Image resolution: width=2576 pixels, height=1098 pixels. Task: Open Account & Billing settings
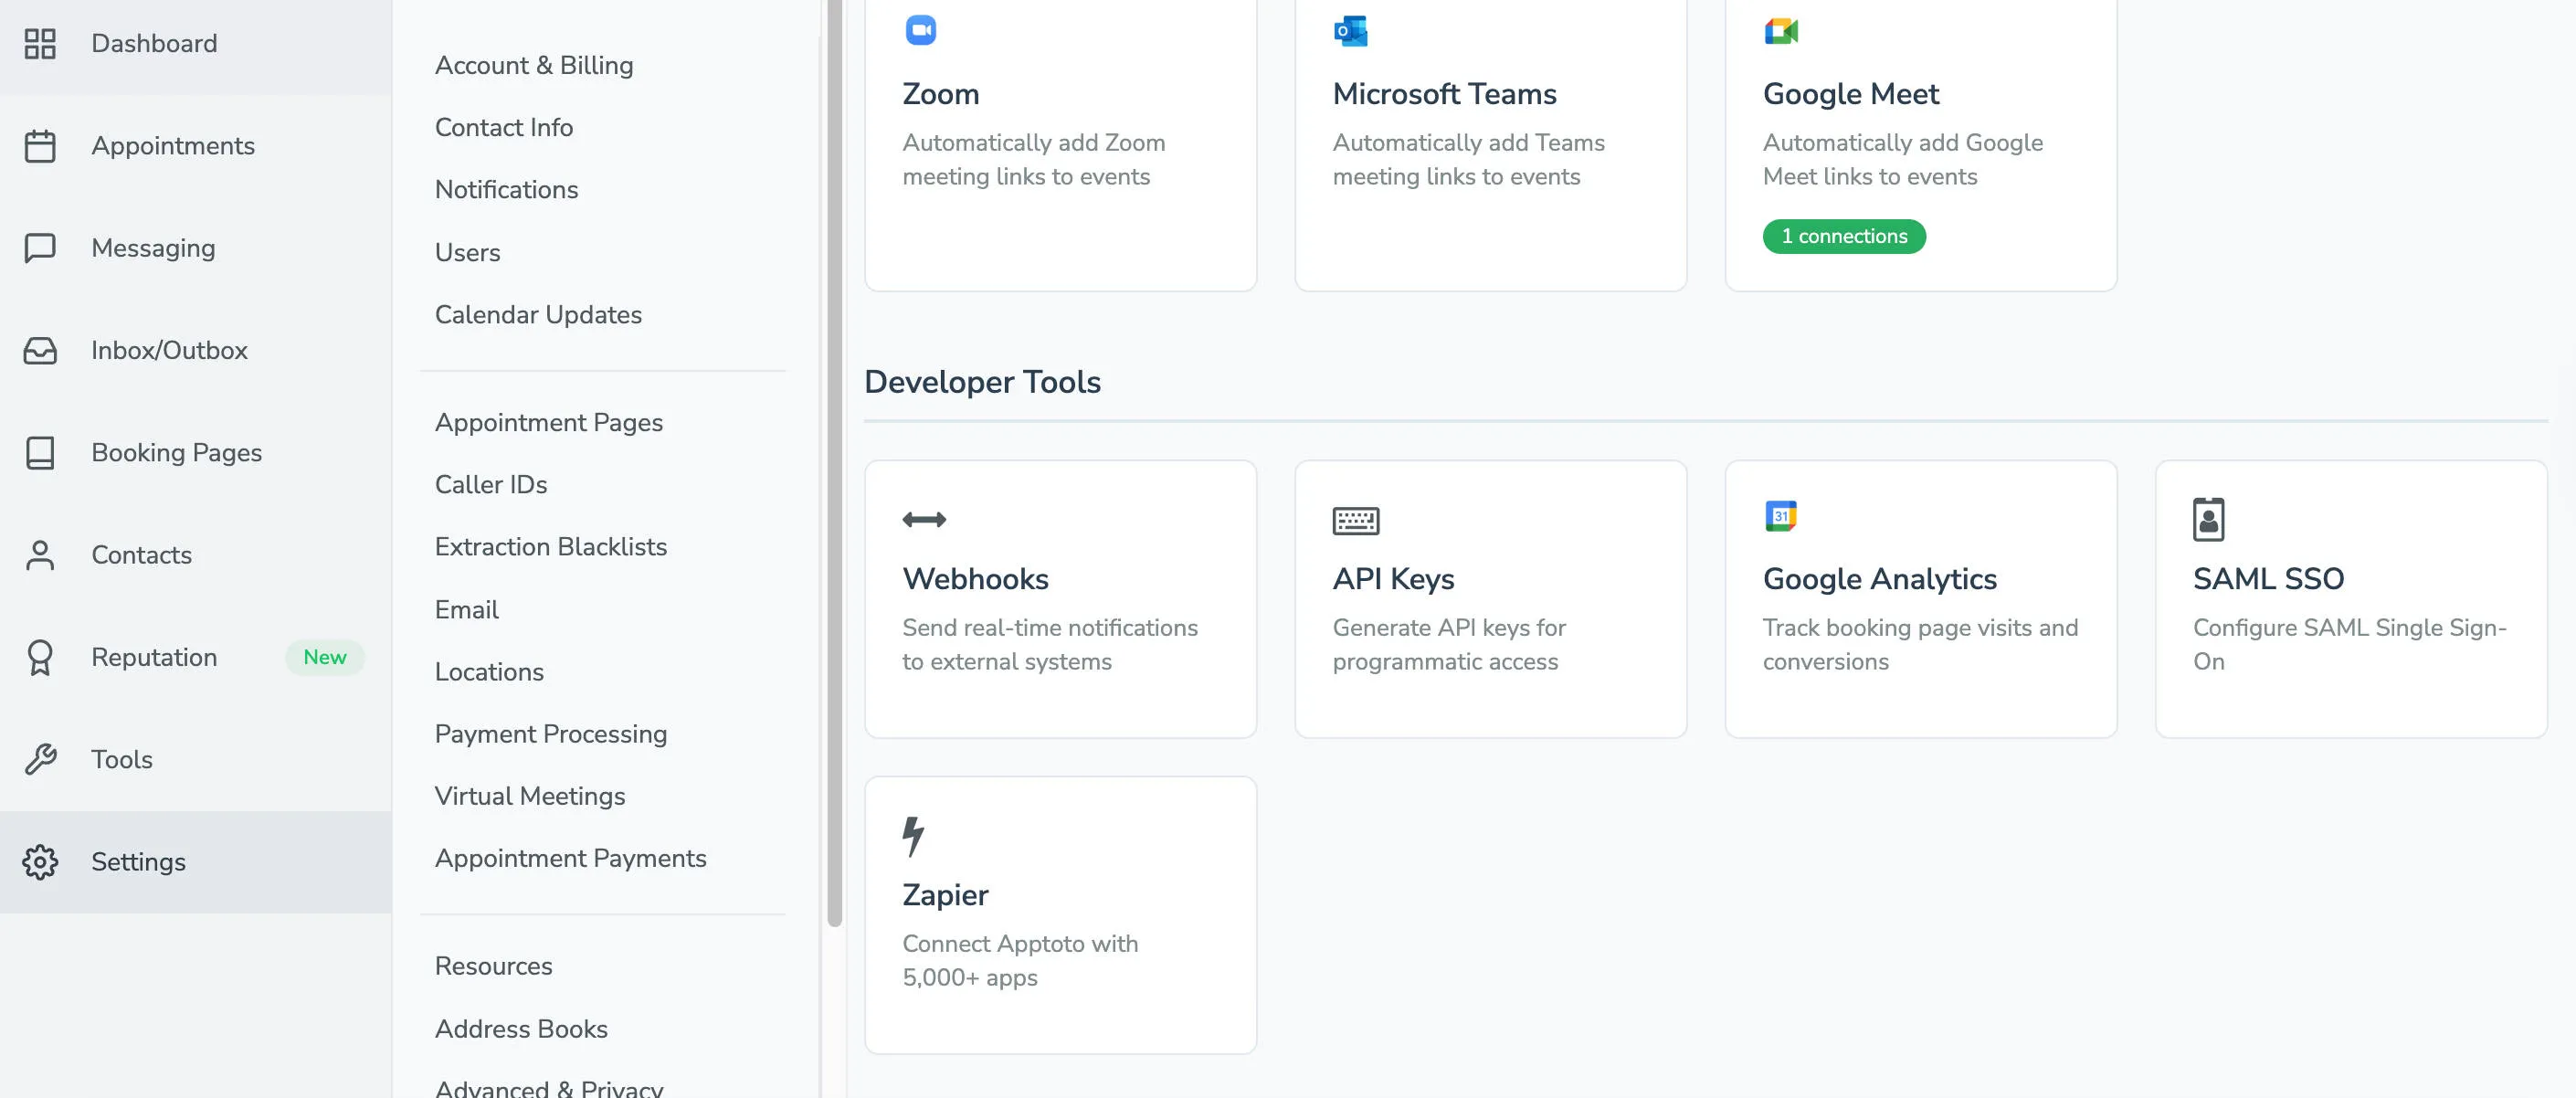pyautogui.click(x=534, y=64)
